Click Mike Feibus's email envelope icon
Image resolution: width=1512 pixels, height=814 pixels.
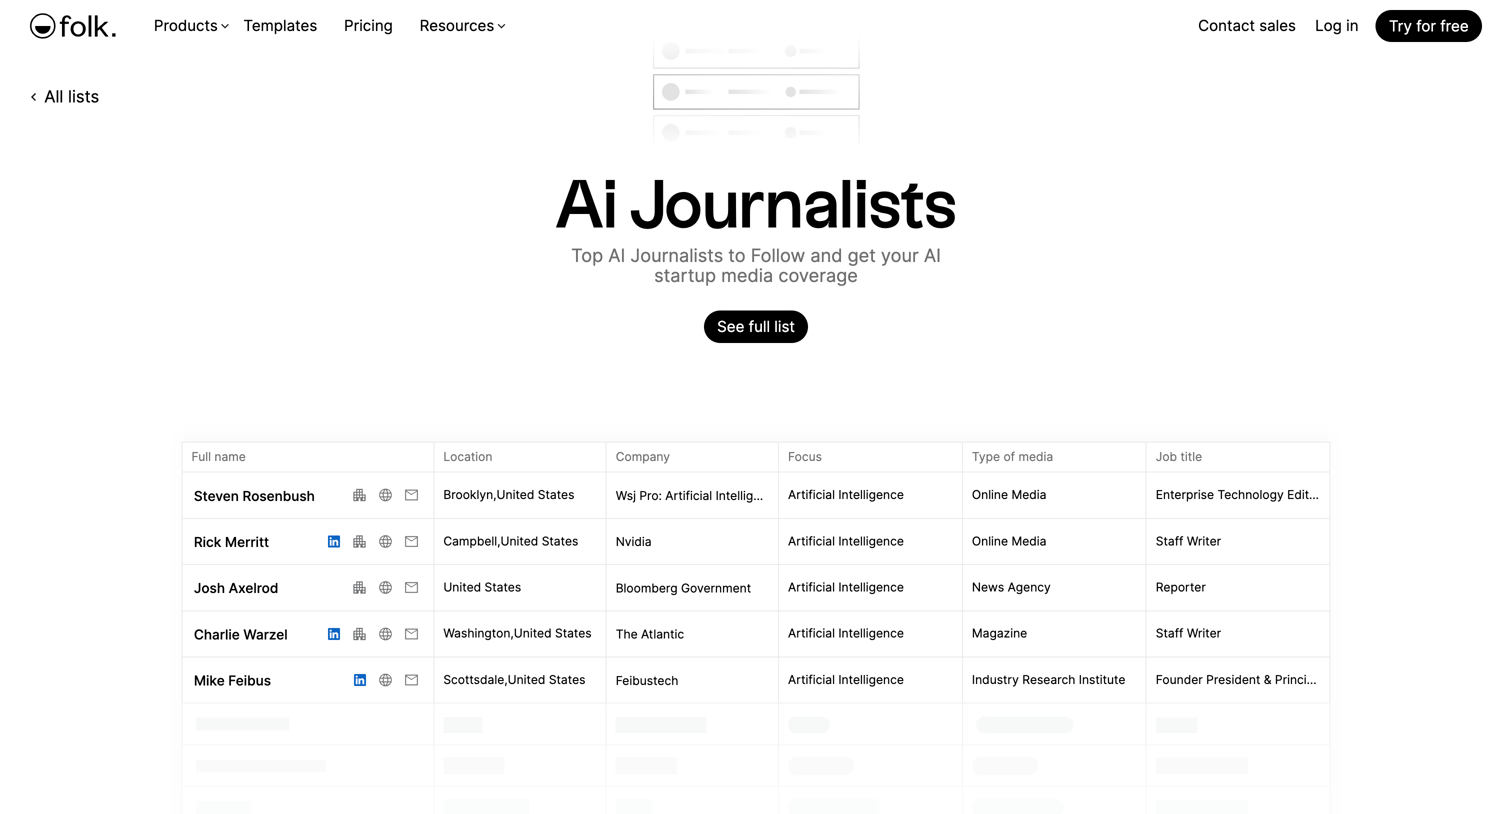[x=411, y=680]
